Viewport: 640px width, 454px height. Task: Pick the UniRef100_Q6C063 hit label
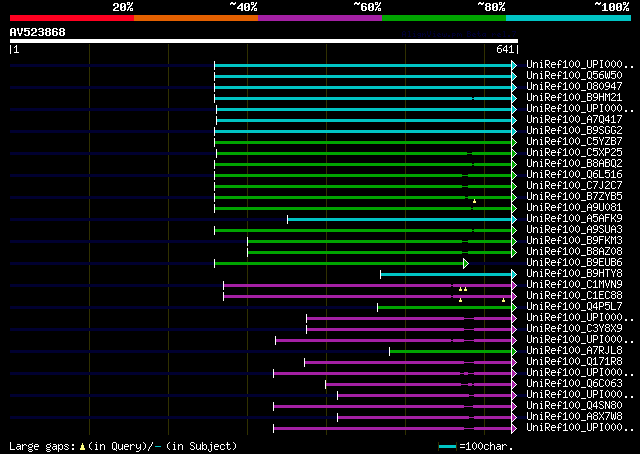tap(574, 384)
